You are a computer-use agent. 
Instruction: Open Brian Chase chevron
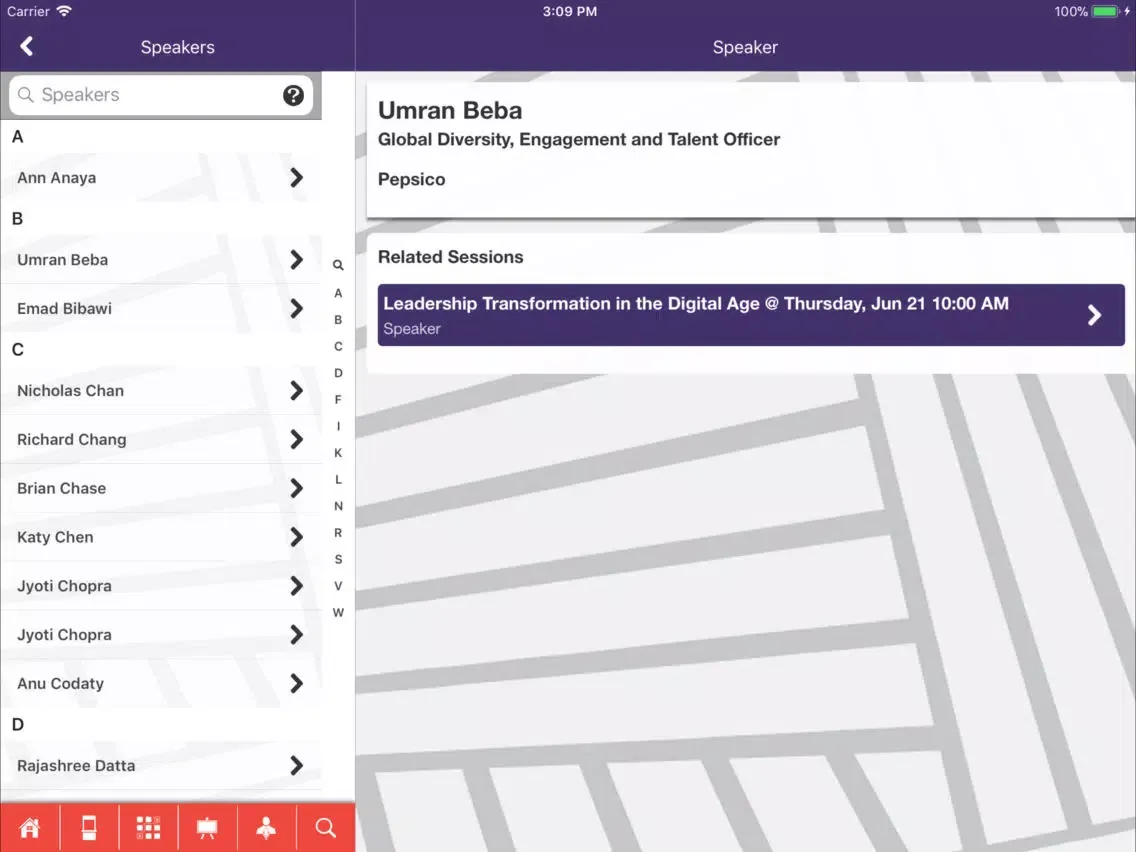(x=296, y=488)
